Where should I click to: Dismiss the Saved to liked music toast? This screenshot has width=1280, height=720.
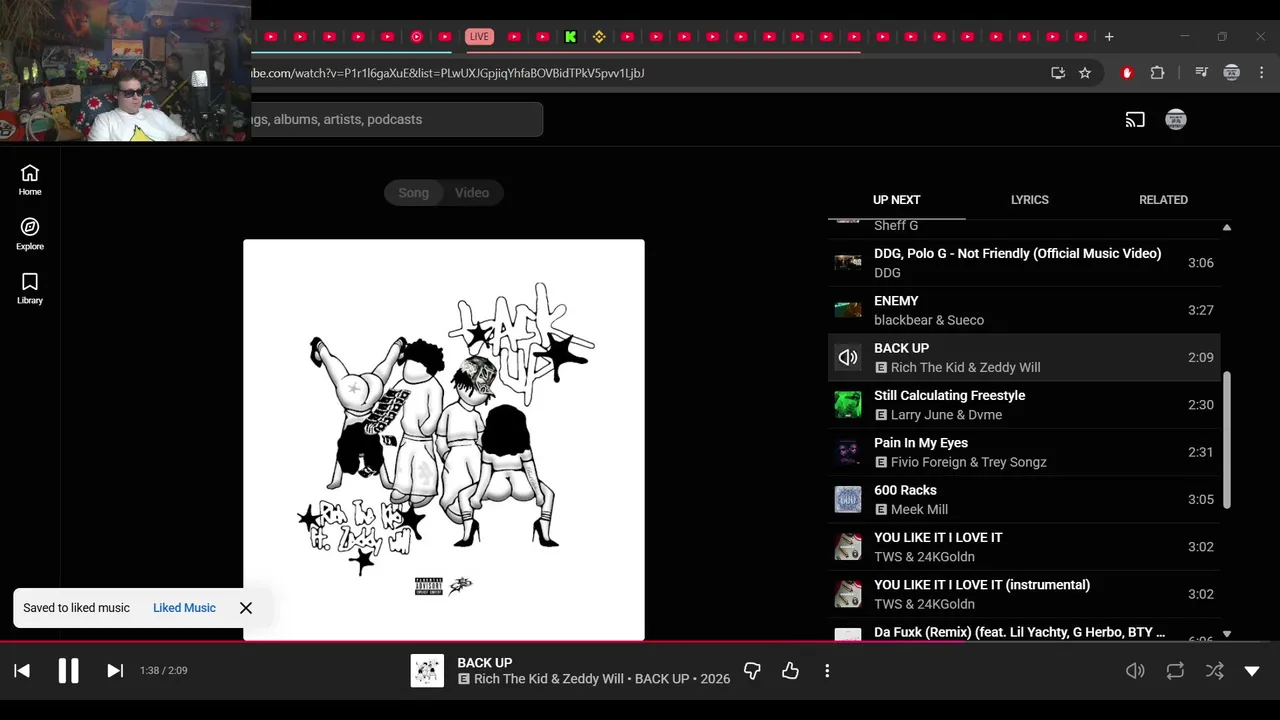pos(246,608)
